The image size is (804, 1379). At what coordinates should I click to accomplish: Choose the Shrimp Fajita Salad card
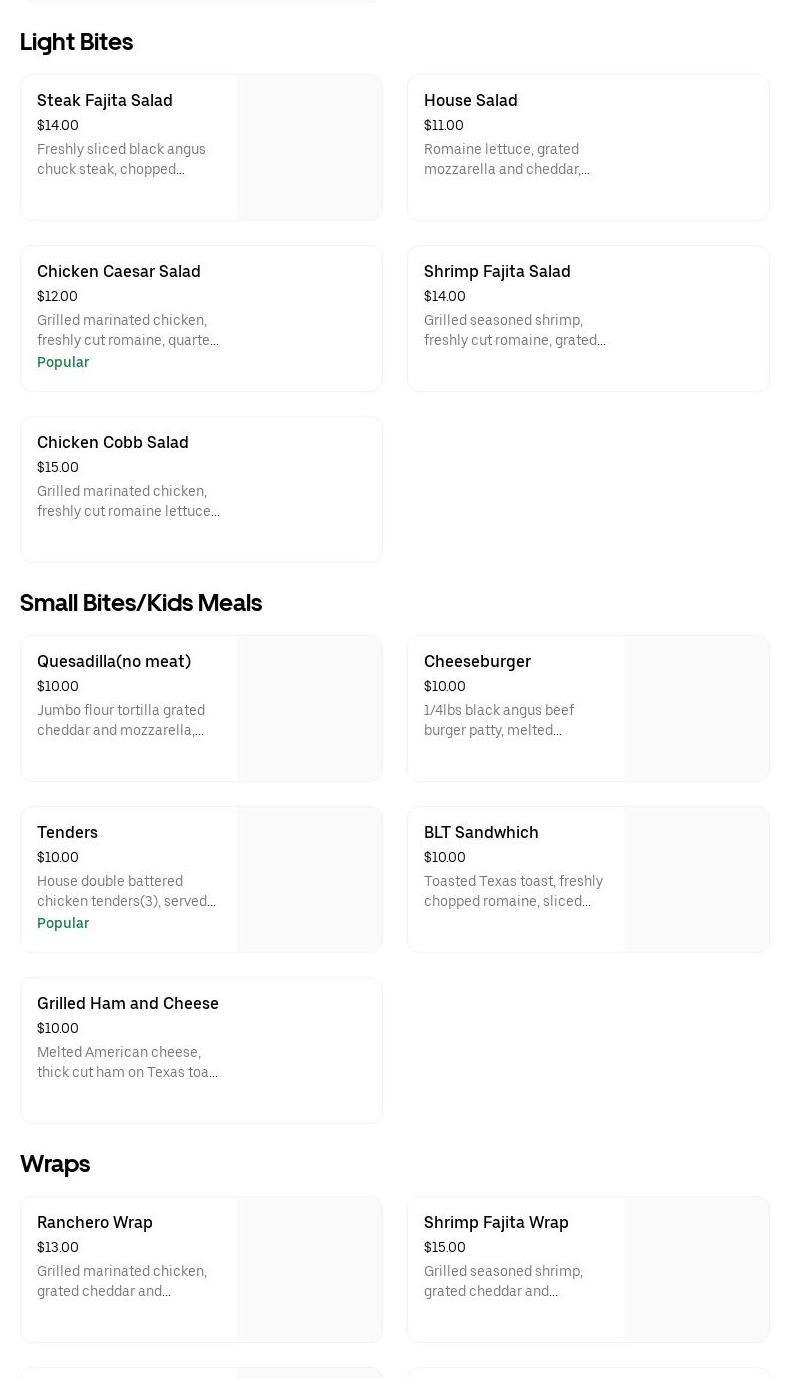click(588, 318)
